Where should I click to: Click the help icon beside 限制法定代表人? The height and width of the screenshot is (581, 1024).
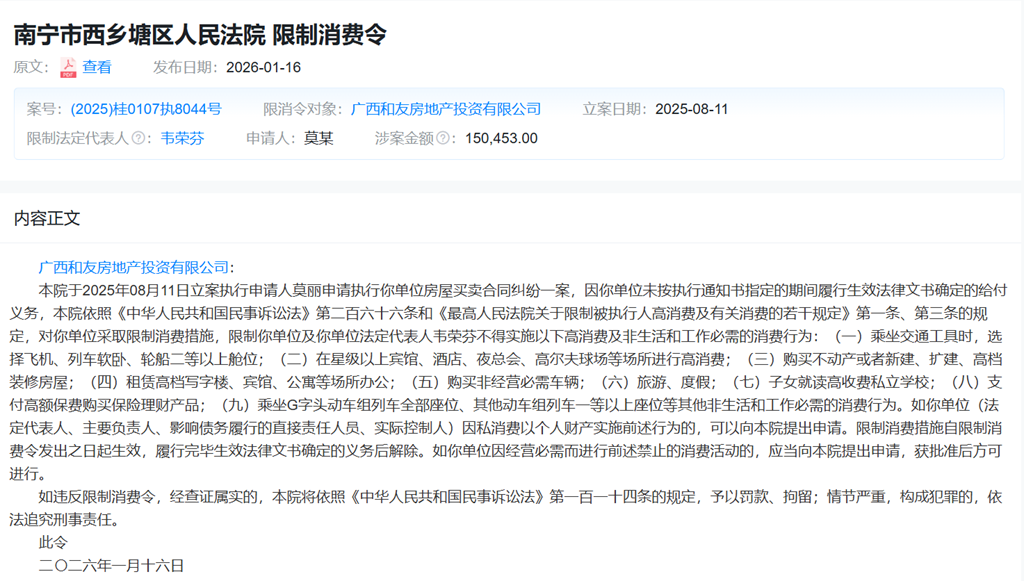tap(138, 139)
